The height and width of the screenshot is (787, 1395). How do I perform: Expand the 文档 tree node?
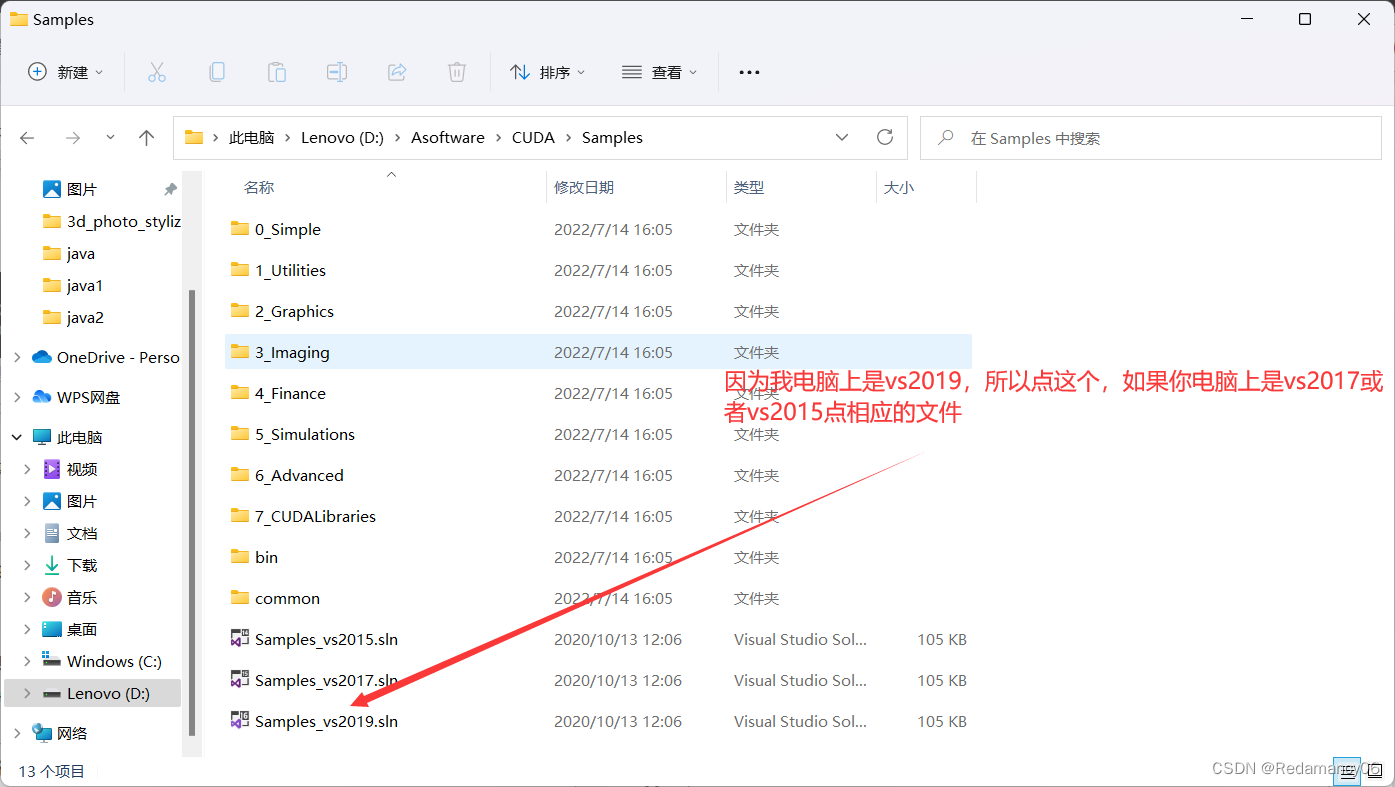point(28,533)
